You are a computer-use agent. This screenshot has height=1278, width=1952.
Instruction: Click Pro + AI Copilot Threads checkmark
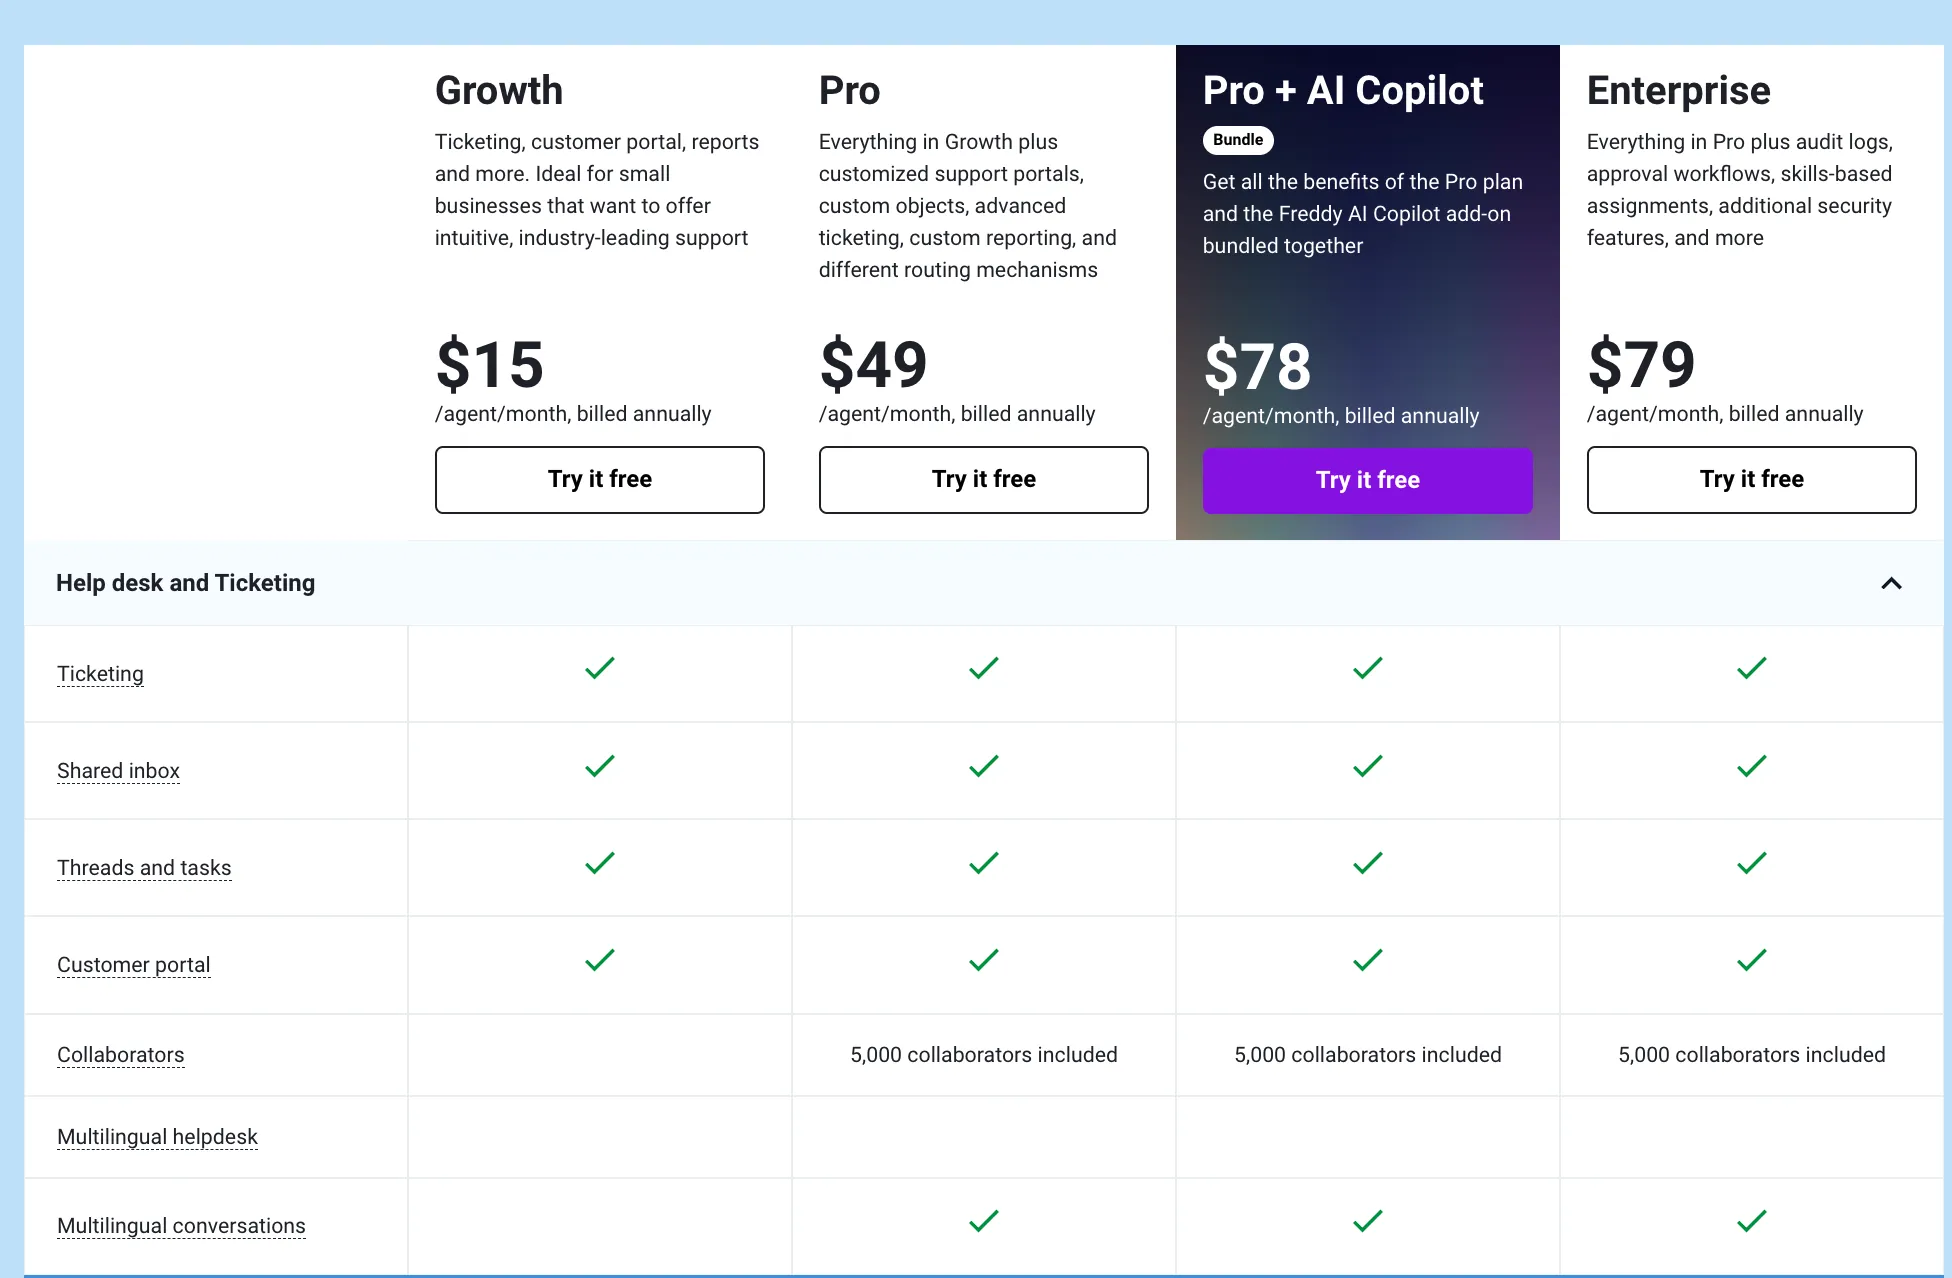pyautogui.click(x=1367, y=864)
